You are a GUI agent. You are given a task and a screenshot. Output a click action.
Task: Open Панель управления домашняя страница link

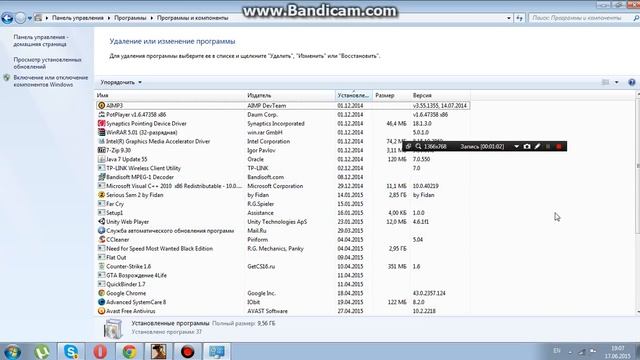pos(41,40)
